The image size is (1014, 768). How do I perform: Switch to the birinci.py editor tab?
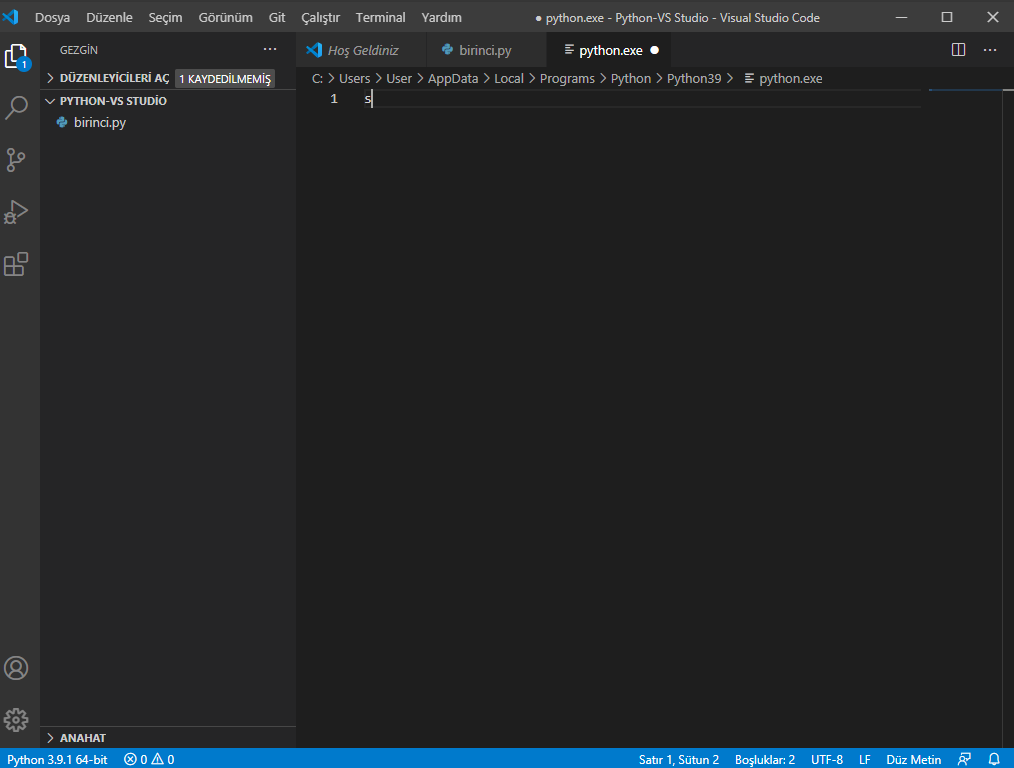[486, 50]
